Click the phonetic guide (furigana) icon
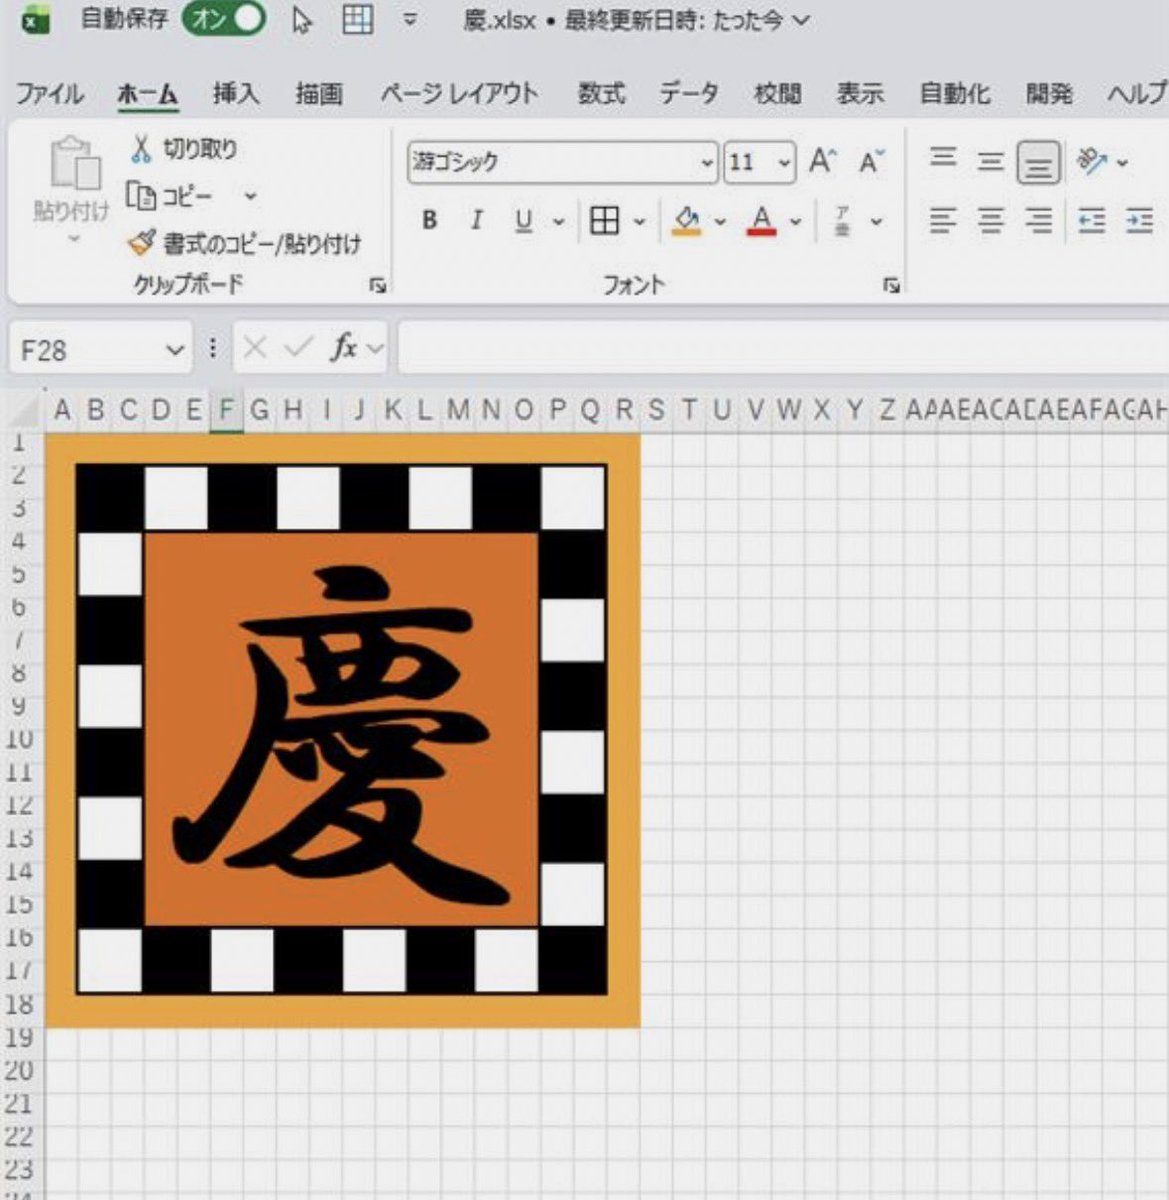This screenshot has height=1200, width=1169. (x=843, y=220)
